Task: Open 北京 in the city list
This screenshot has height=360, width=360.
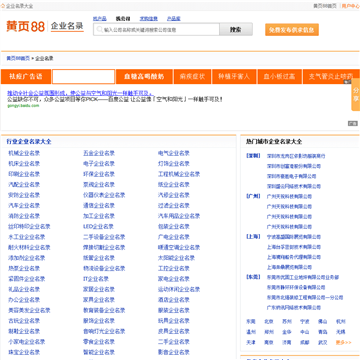Action: pyautogui.click(x=269, y=322)
